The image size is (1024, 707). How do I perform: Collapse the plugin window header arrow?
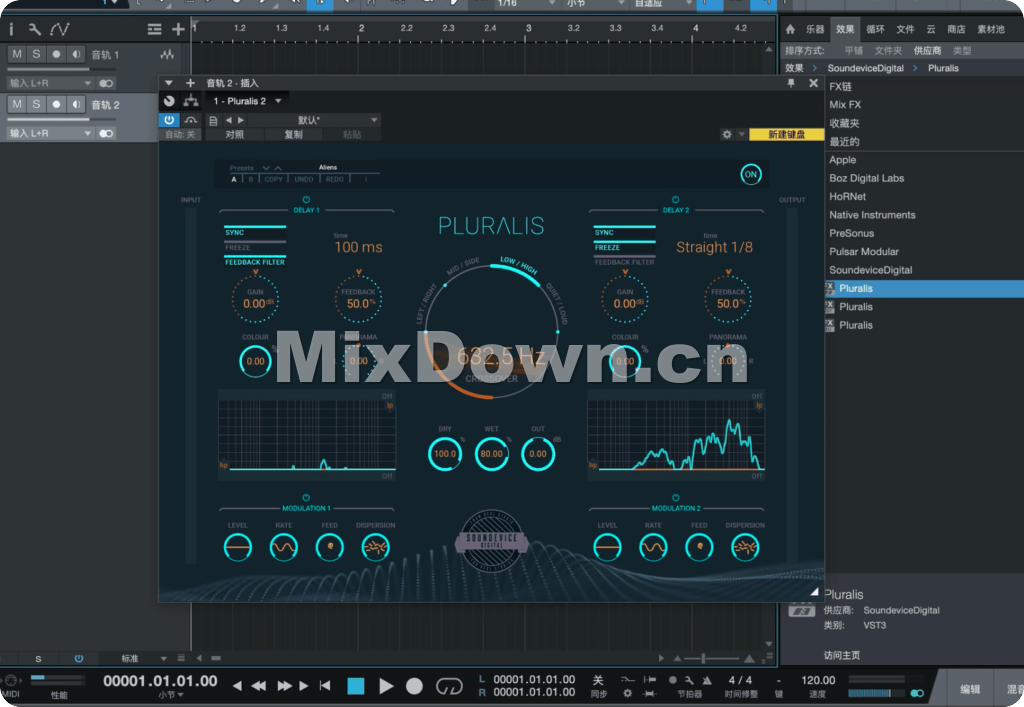coord(168,83)
